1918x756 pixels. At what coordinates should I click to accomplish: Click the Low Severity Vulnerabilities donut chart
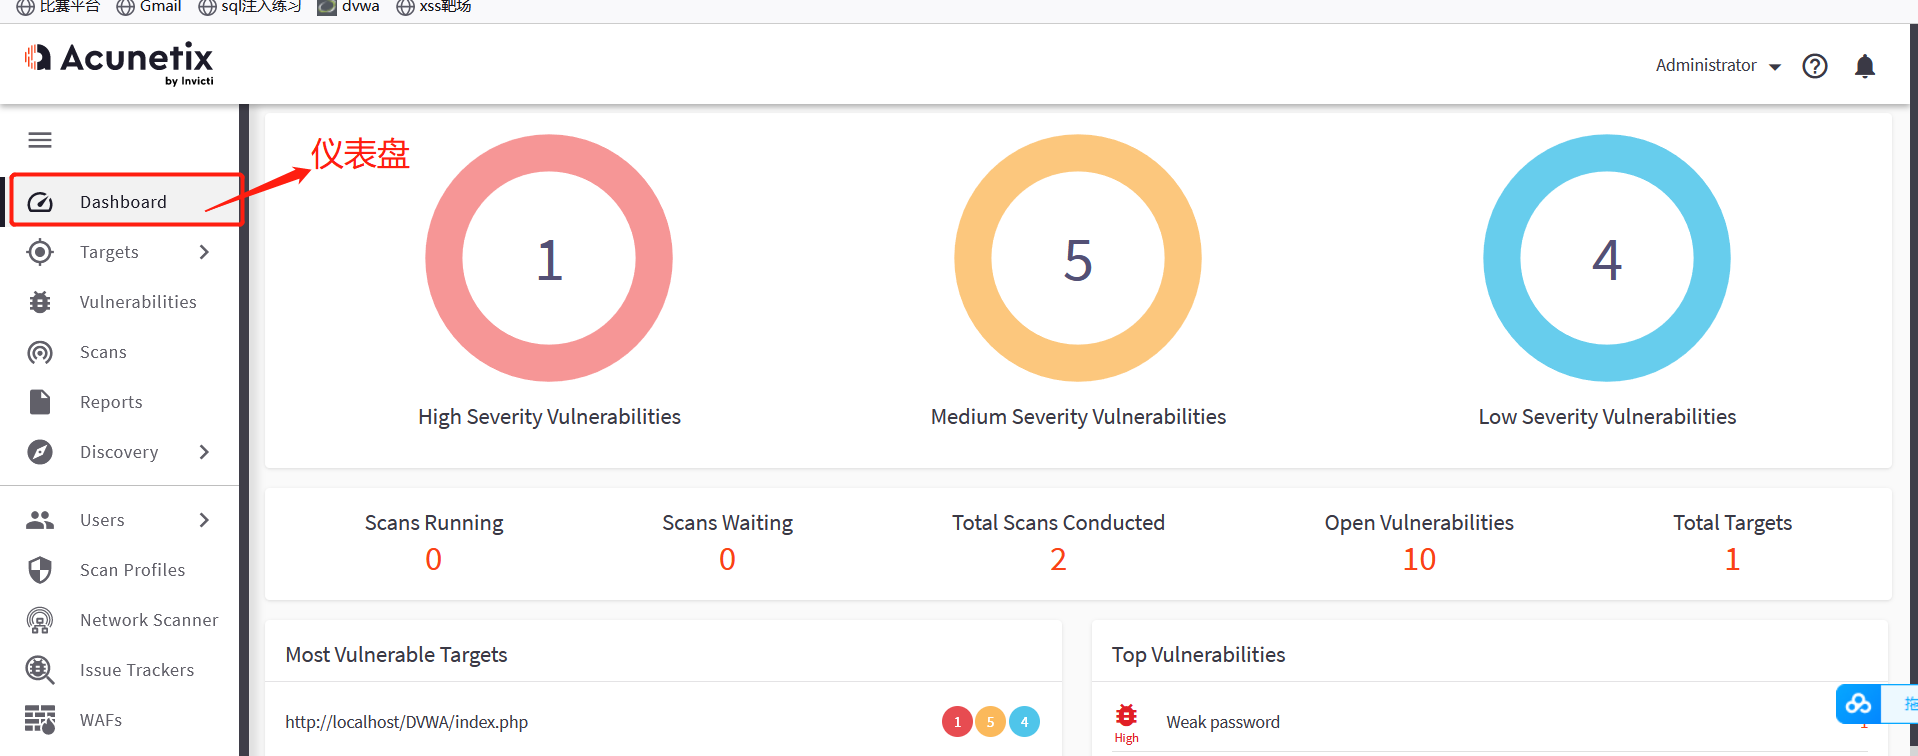coord(1607,258)
